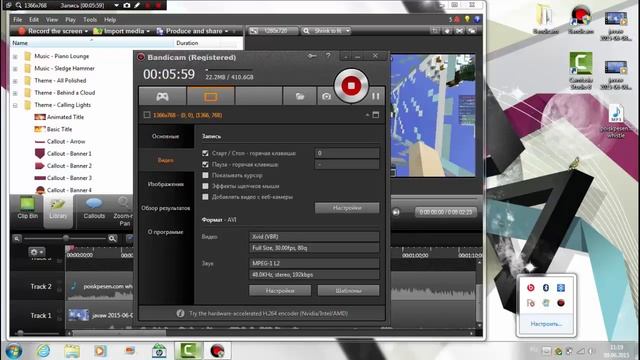Enable Показывать курсор checkbox
Screen dimensions: 640x360
click(205, 176)
